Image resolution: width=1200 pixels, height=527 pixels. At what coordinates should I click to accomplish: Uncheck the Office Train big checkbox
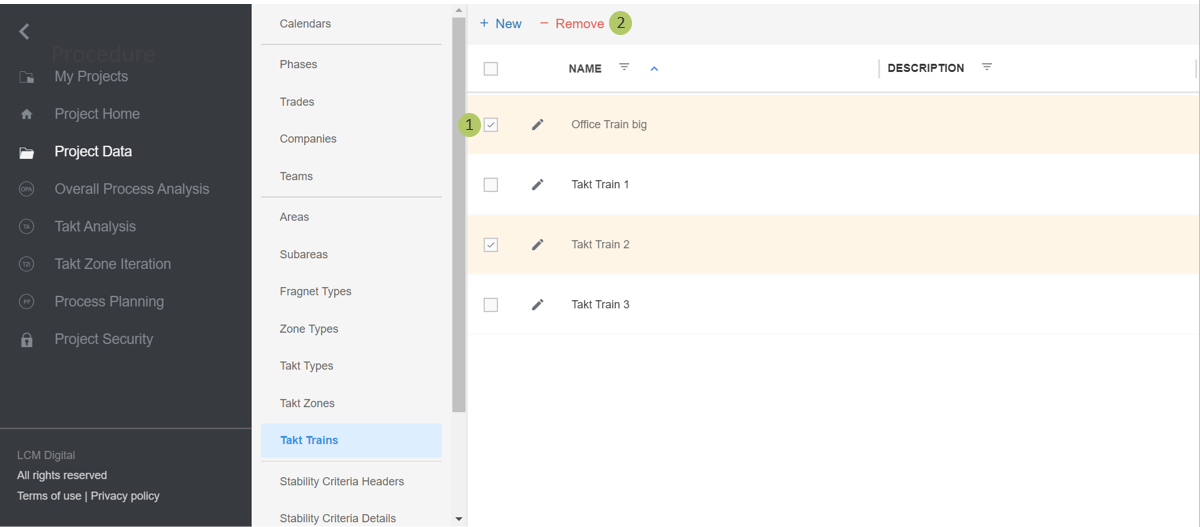[491, 125]
